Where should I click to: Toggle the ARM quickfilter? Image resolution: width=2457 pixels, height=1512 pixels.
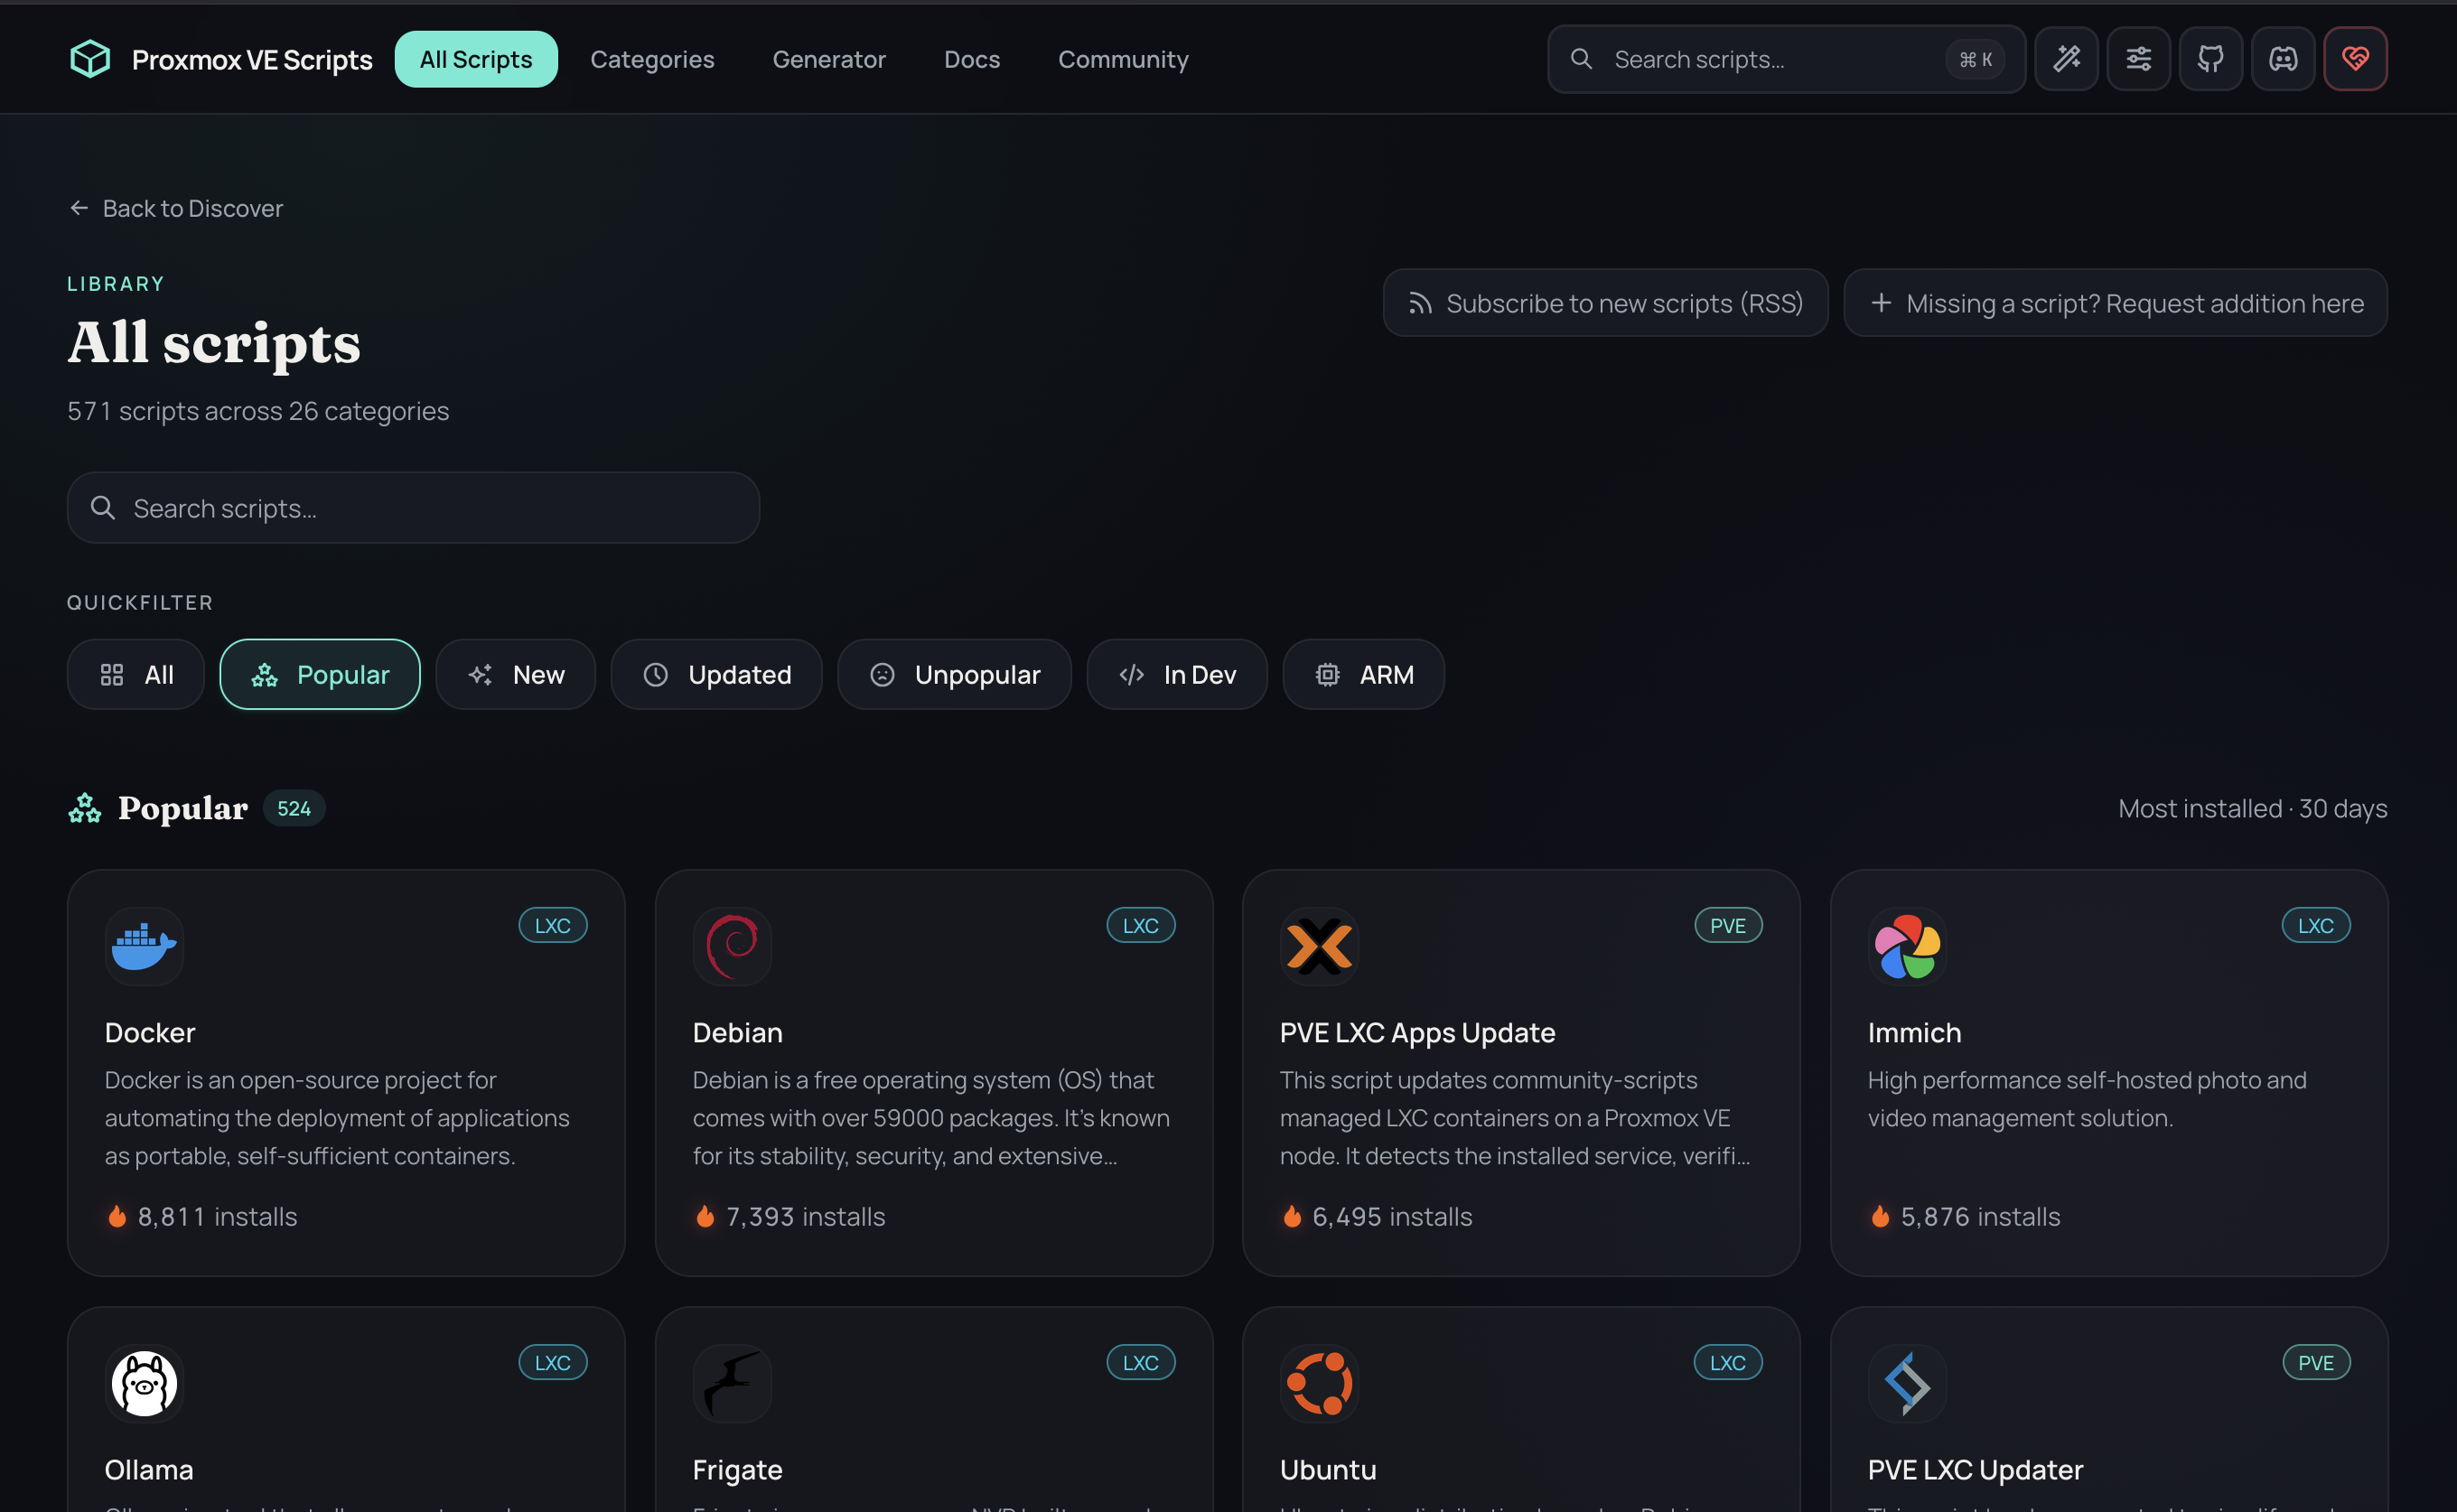(1363, 675)
